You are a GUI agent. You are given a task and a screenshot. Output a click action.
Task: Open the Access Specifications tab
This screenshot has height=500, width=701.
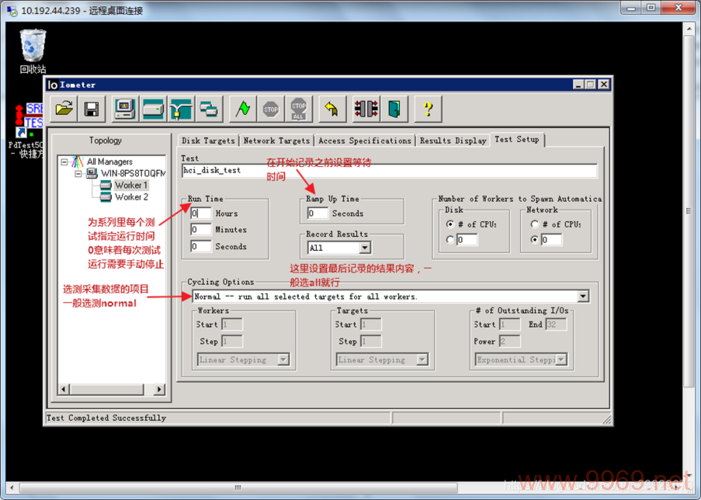pos(364,141)
